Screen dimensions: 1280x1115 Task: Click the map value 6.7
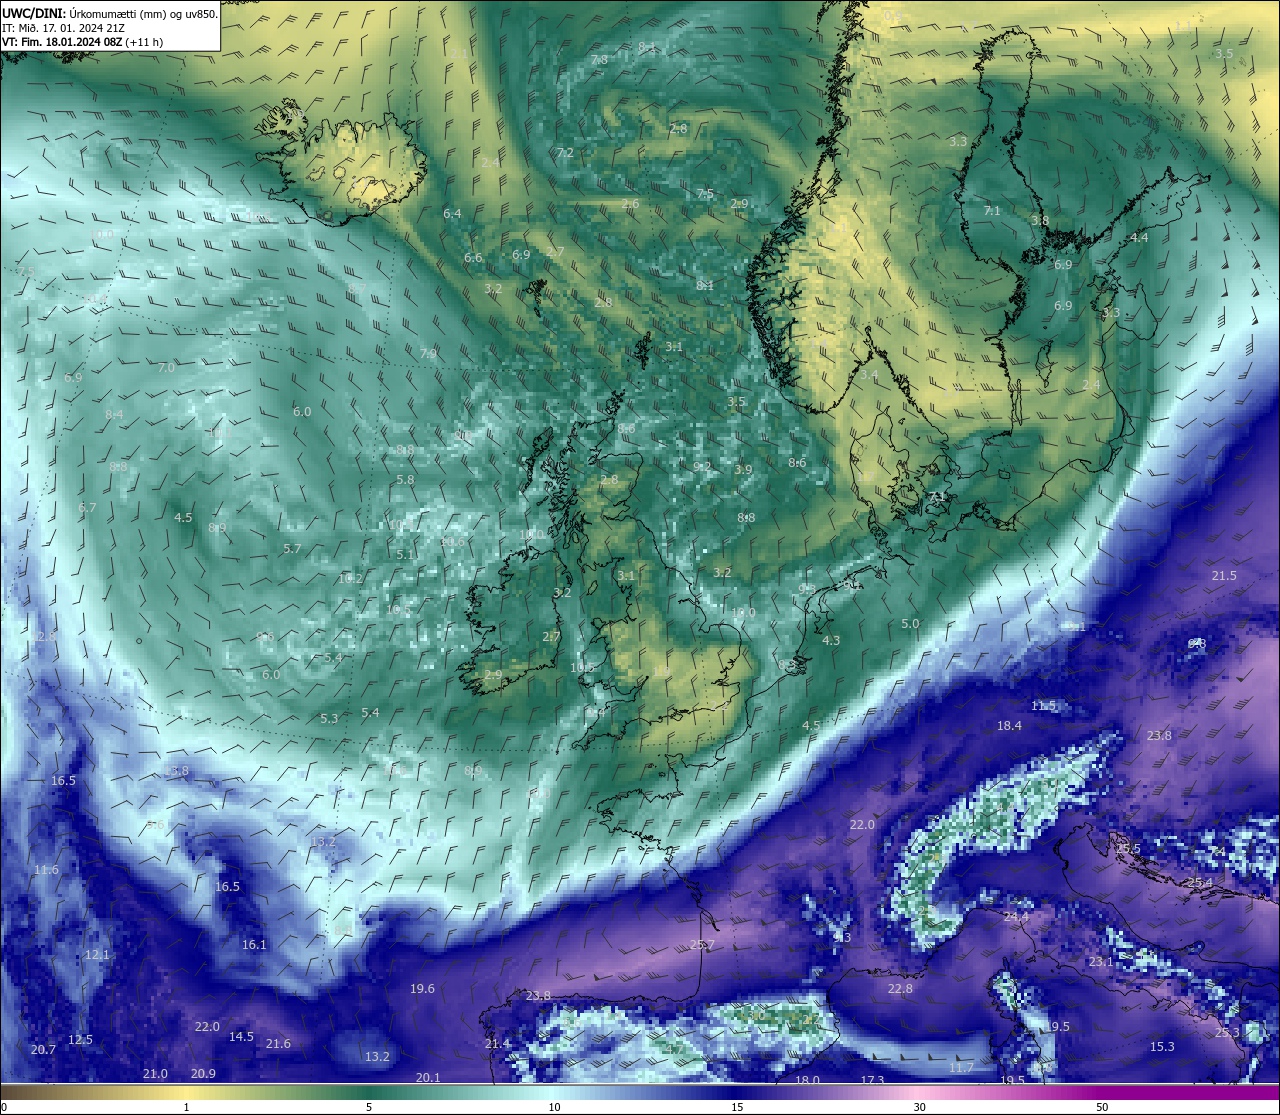click(x=87, y=507)
